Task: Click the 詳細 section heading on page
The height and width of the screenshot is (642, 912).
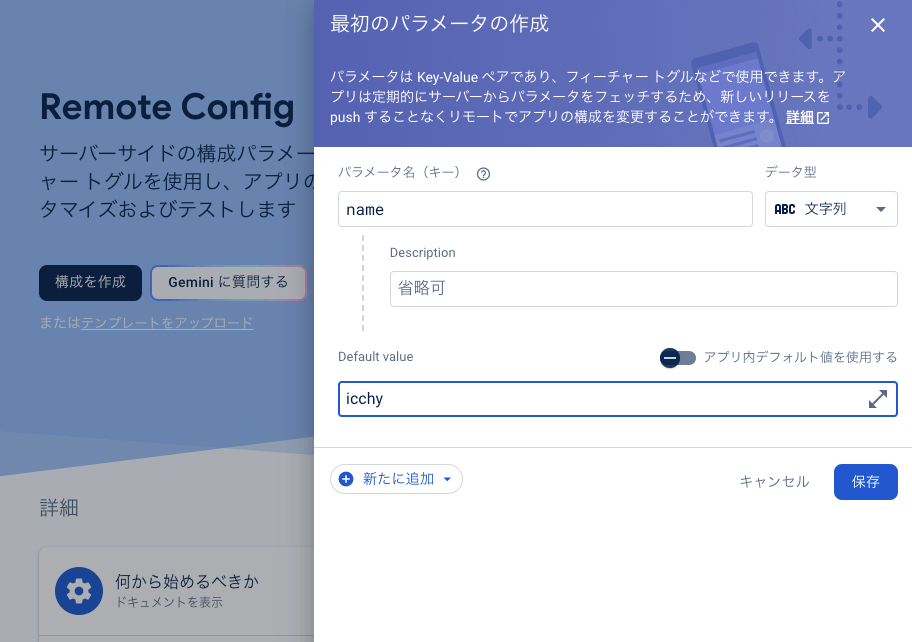Action: pos(59,508)
